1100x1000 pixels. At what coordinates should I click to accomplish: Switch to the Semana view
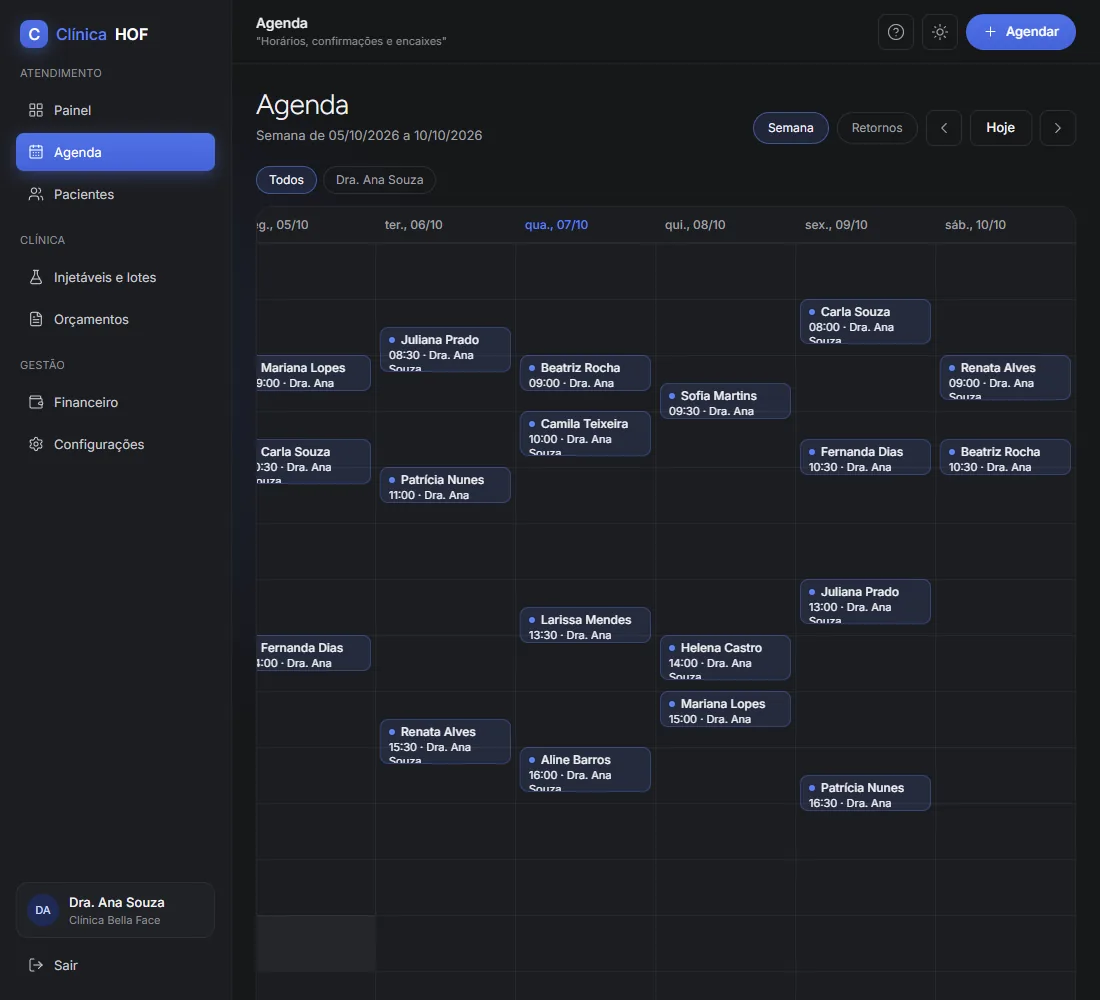(791, 128)
